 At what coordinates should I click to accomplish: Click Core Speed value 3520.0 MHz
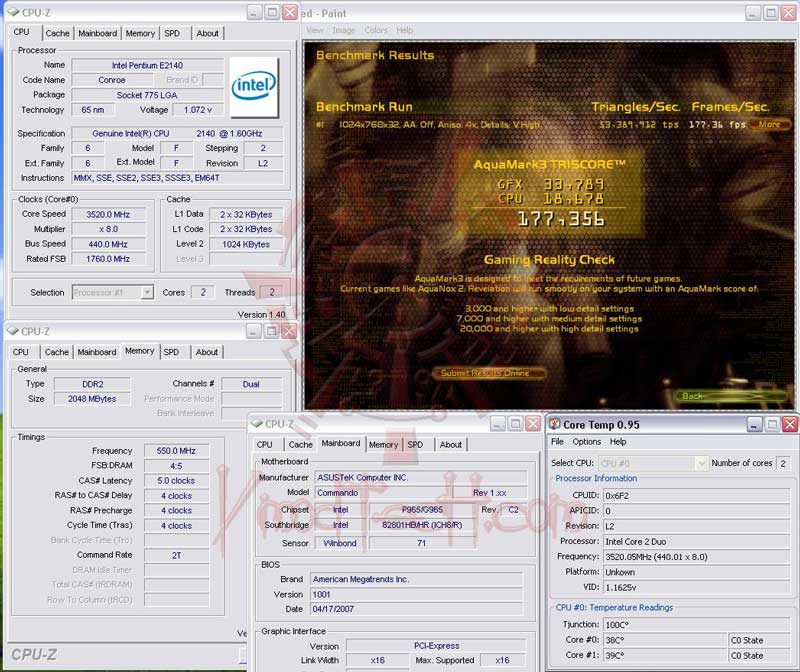point(108,214)
